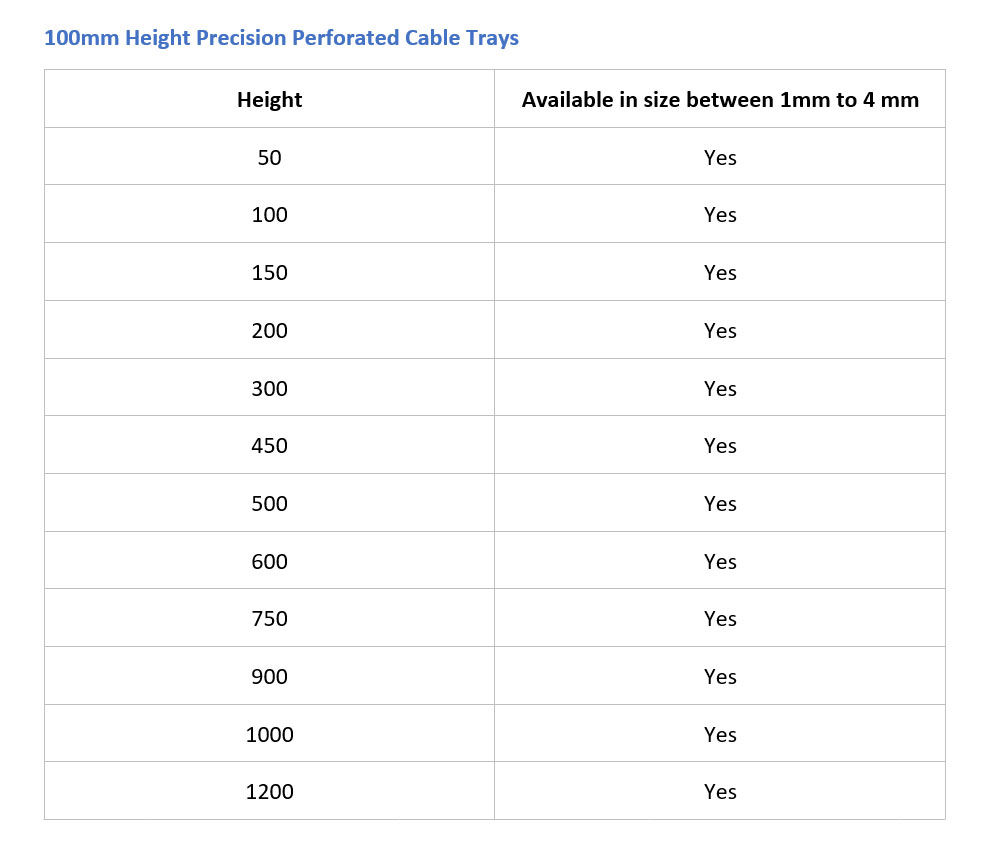Select the 600 height cell
992x857 pixels.
pyautogui.click(x=270, y=561)
